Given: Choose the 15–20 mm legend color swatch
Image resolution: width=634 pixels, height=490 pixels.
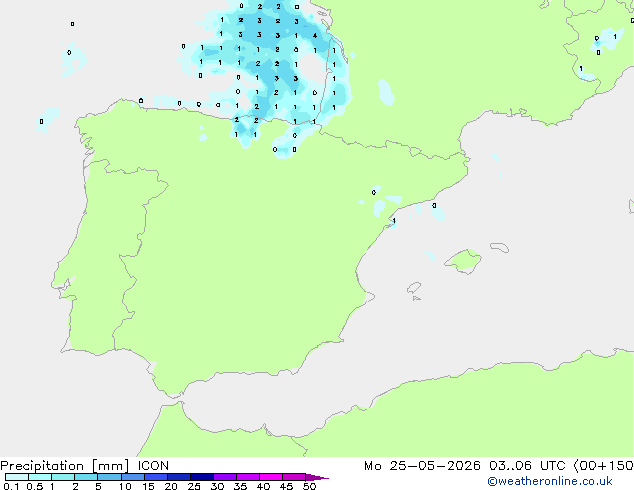Looking at the screenshot, I should pos(155,477).
